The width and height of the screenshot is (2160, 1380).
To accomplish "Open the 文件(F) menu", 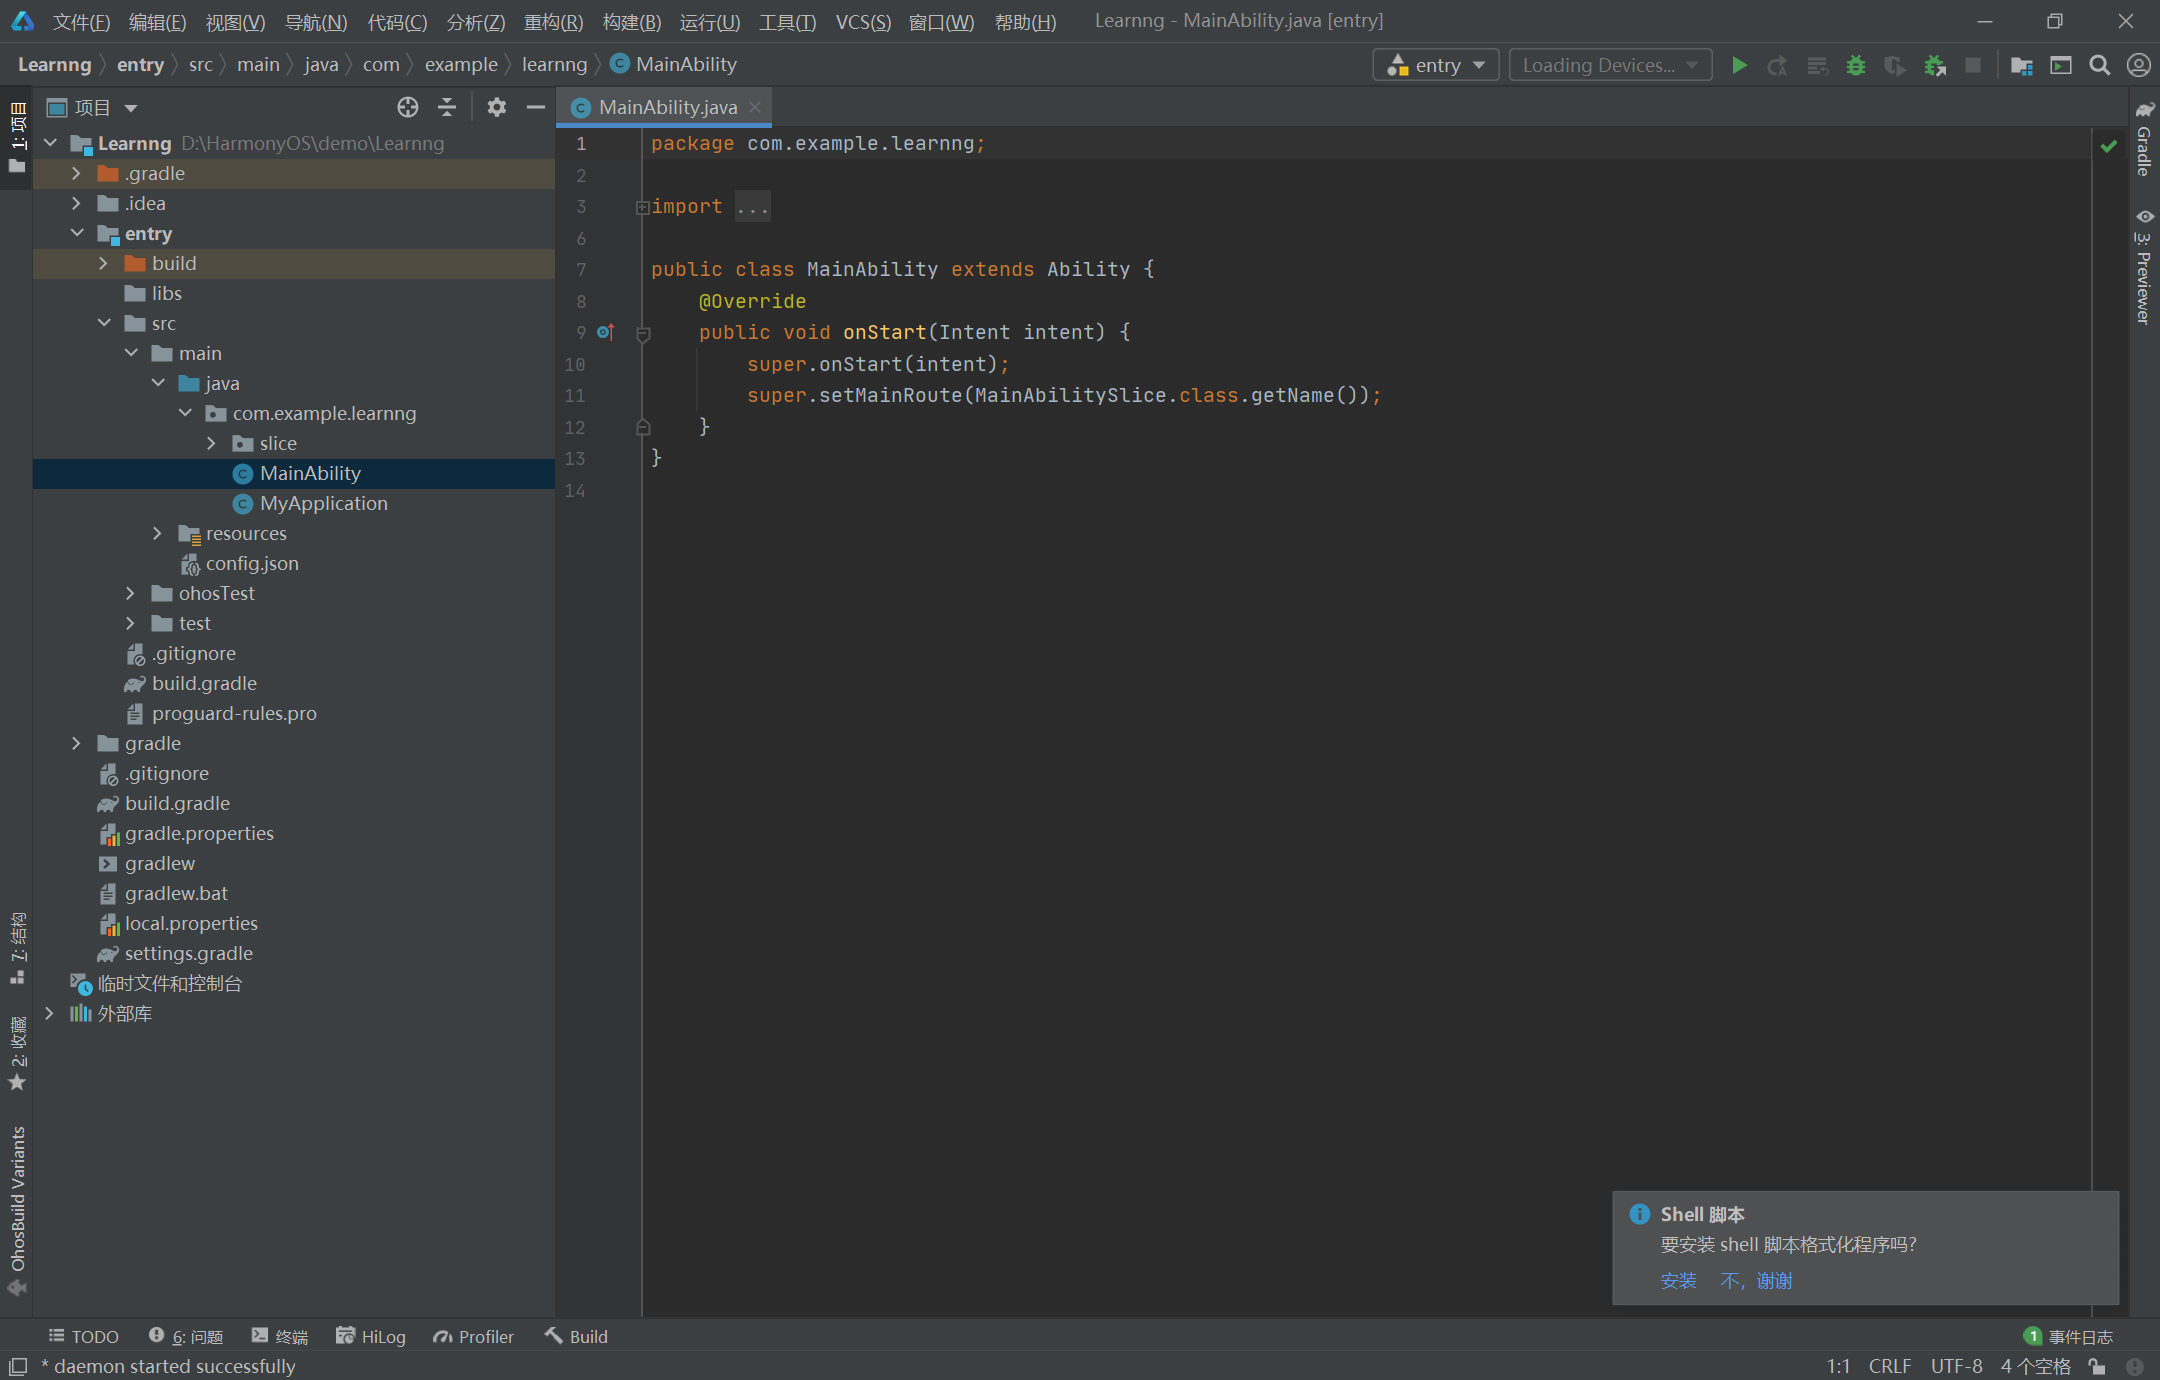I will (81, 21).
